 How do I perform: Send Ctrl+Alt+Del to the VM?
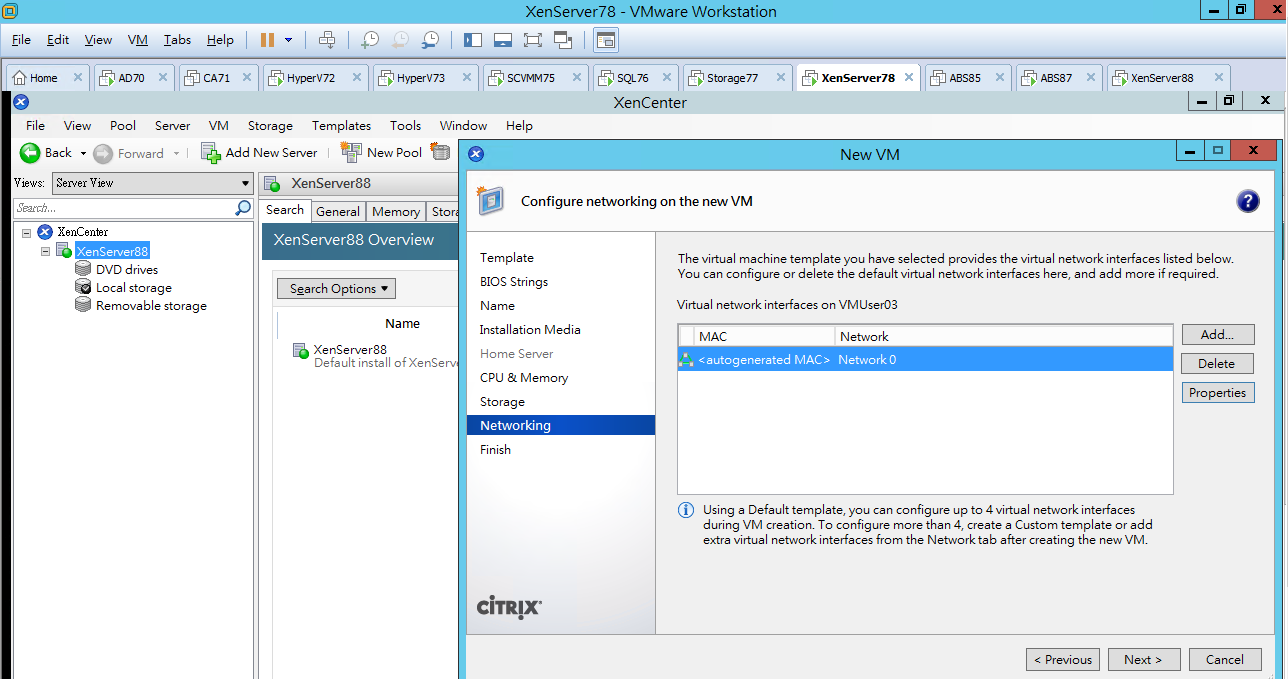pyautogui.click(x=327, y=40)
